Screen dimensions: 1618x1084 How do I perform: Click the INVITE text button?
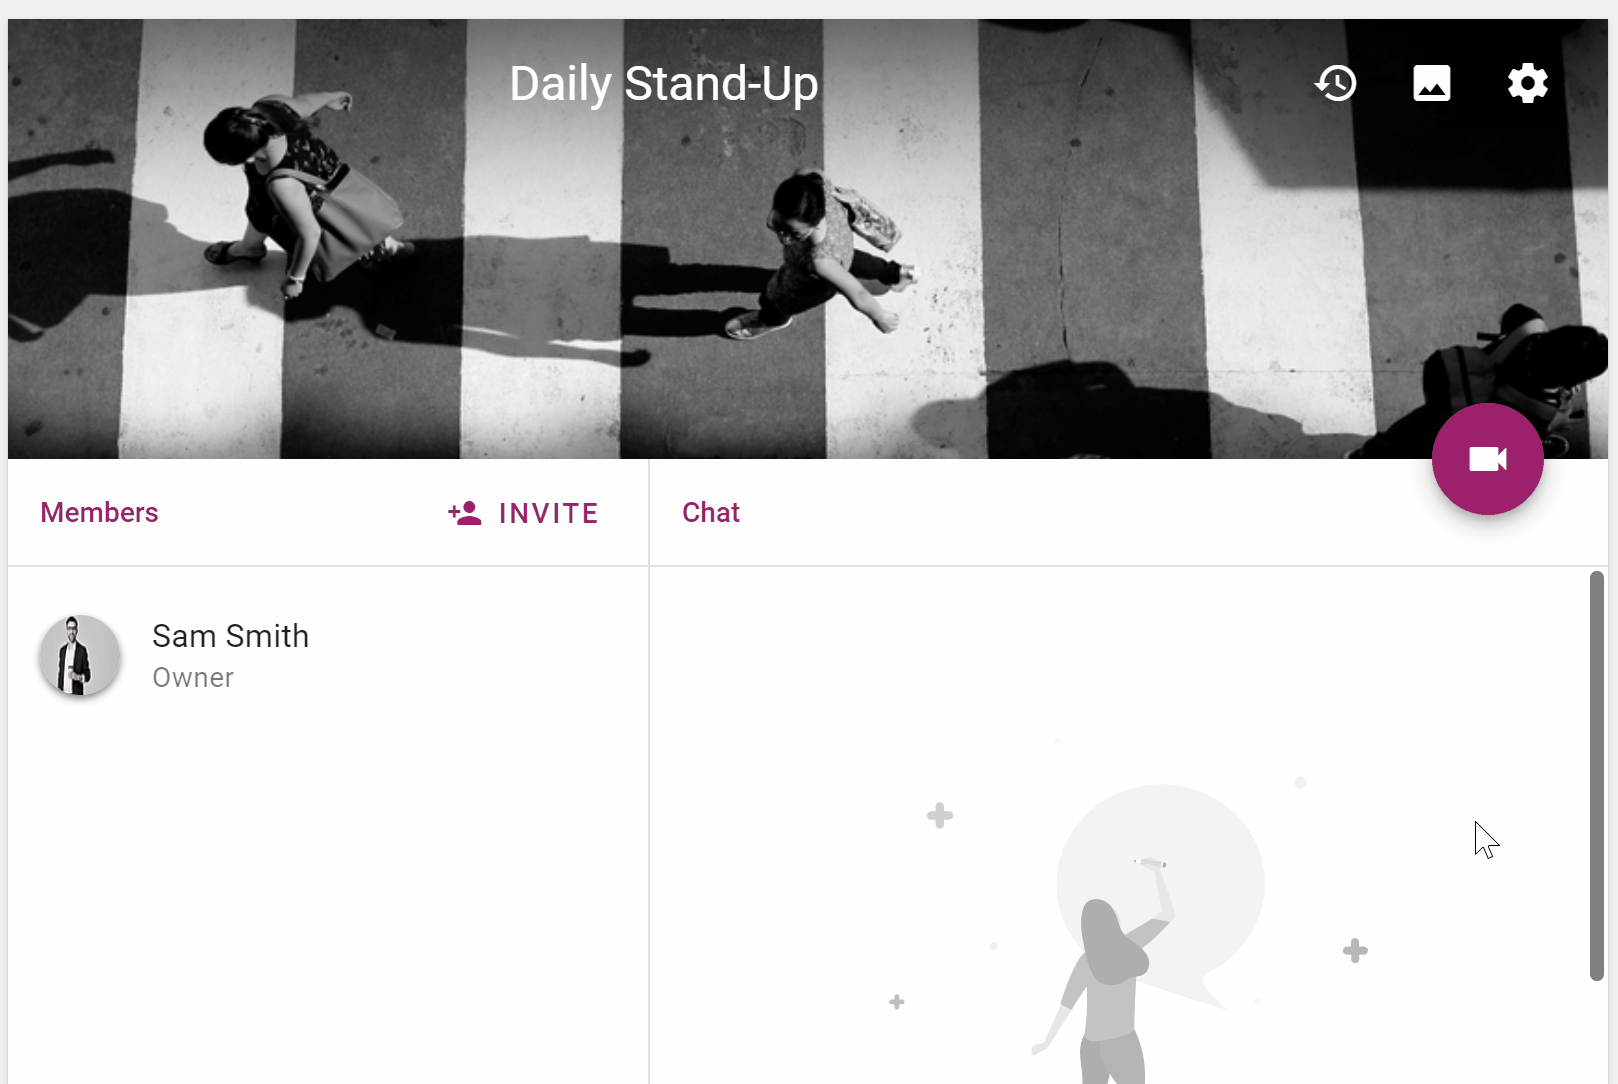pyautogui.click(x=548, y=513)
